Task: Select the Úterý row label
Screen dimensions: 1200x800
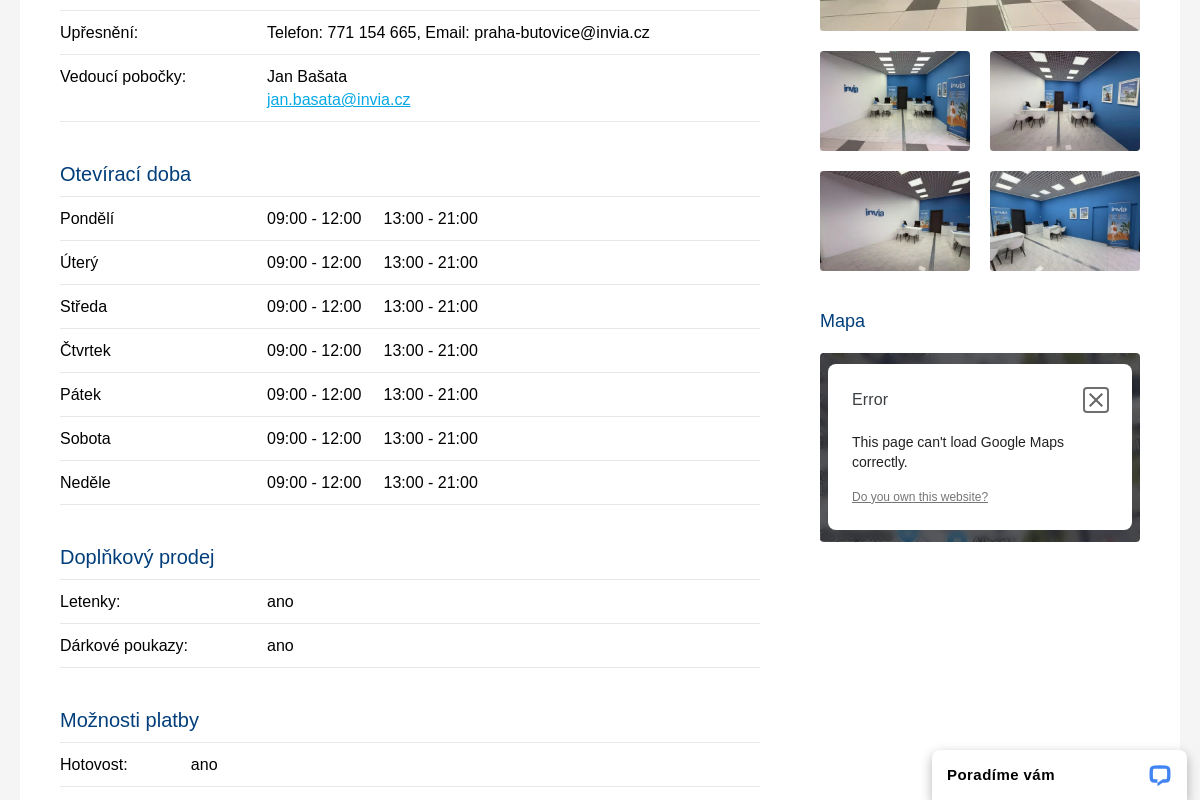Action: 79,263
